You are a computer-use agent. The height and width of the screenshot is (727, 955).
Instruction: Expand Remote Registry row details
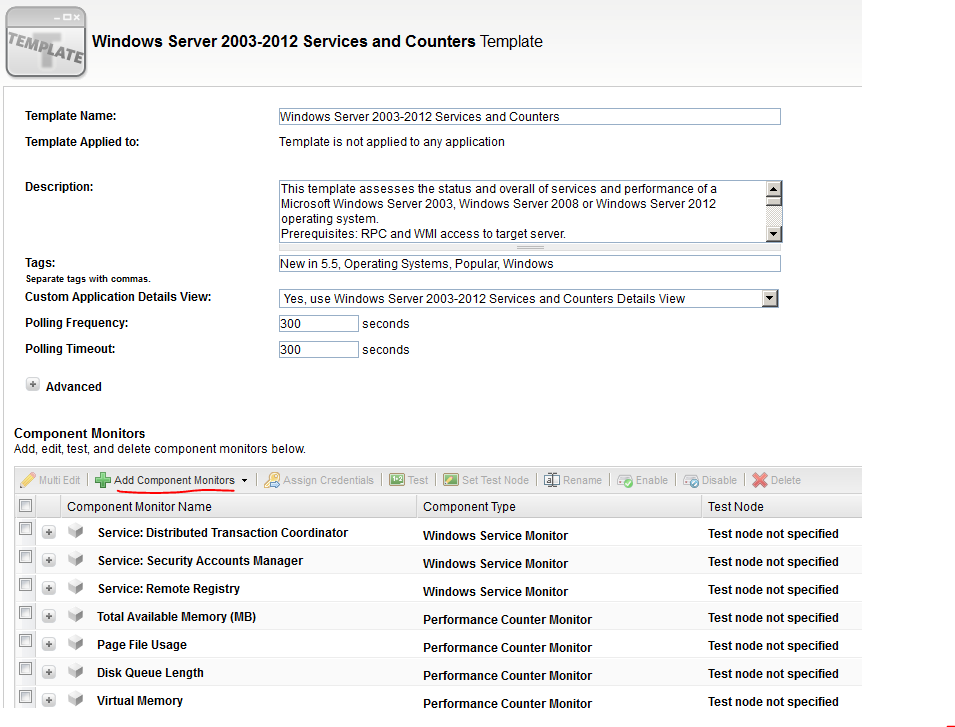[x=49, y=589]
